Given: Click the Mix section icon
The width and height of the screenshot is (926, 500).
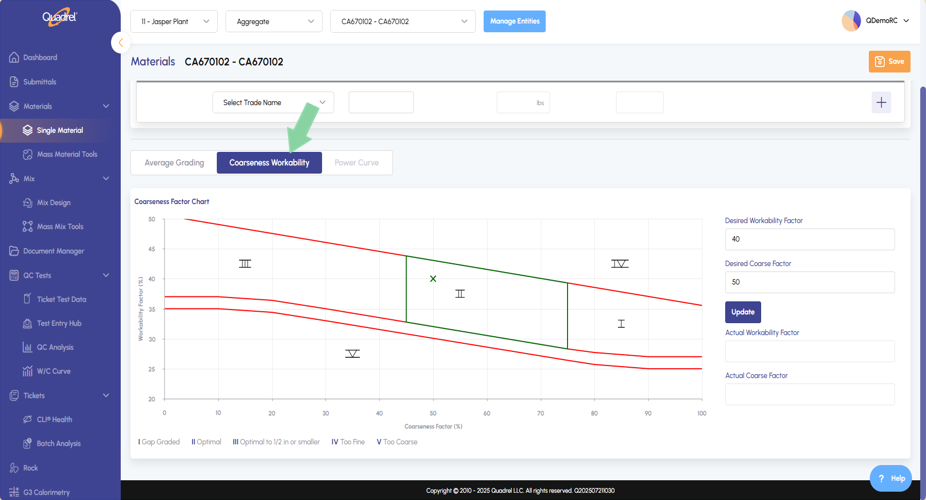Looking at the screenshot, I should pyautogui.click(x=14, y=178).
